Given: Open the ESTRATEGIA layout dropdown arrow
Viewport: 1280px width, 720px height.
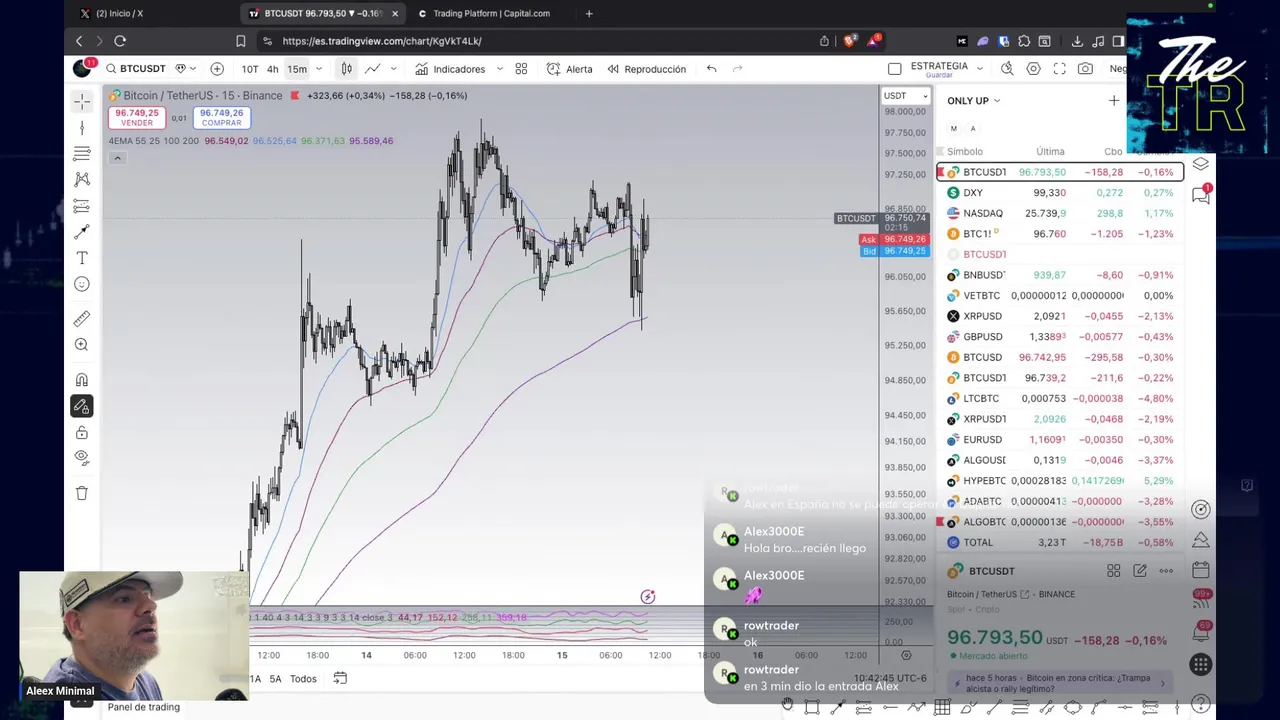Looking at the screenshot, I should [x=979, y=69].
